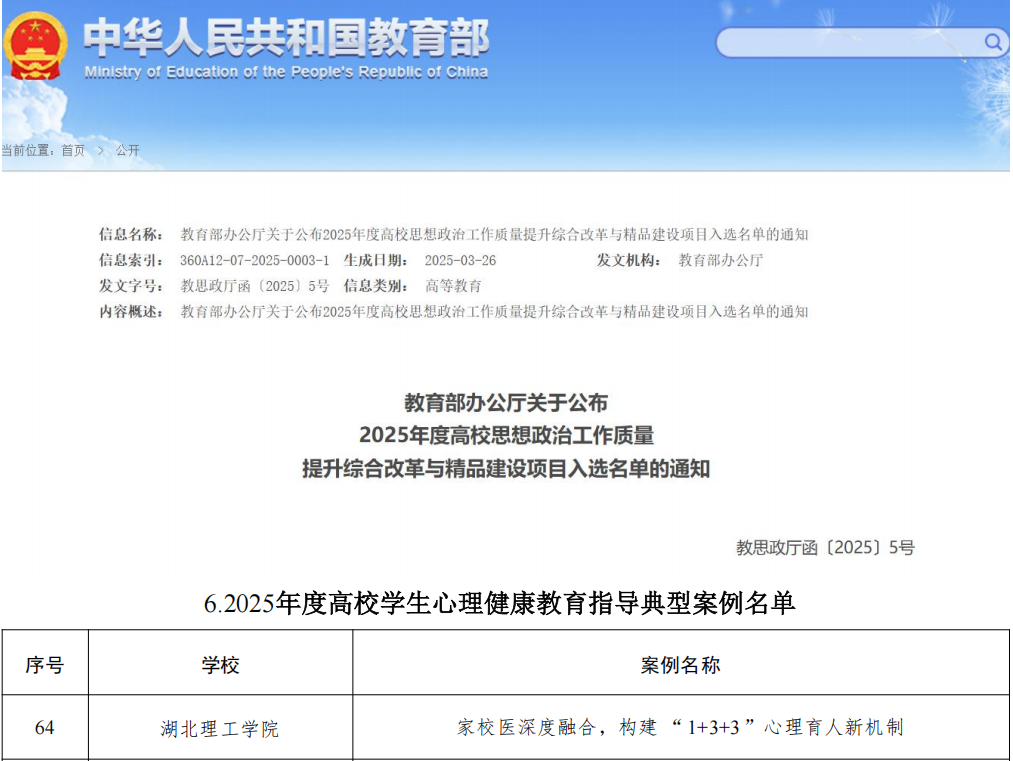The image size is (1013, 761).
Task: Click the 高等教育 information category value
Action: 453,286
